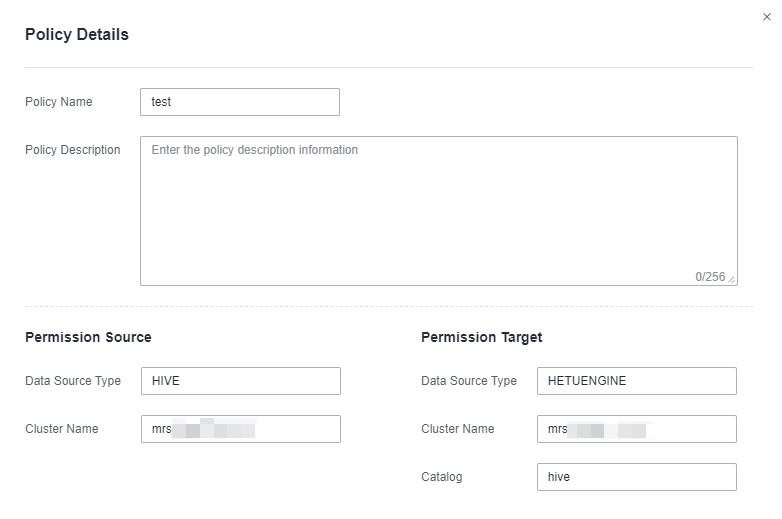Click Cluster Name label under Permission Target
782x519 pixels.
pyautogui.click(x=458, y=429)
